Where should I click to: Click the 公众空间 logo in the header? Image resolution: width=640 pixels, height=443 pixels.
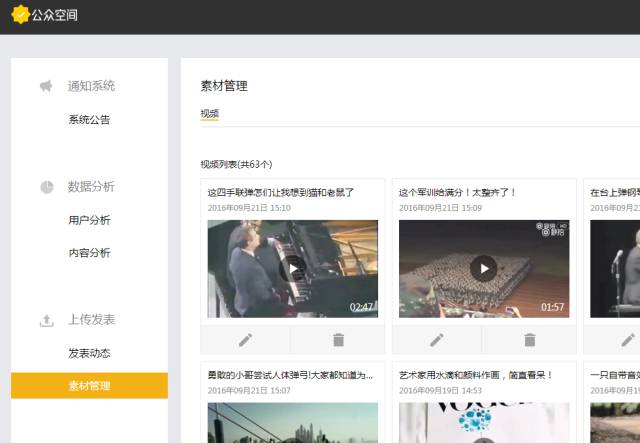coord(44,15)
